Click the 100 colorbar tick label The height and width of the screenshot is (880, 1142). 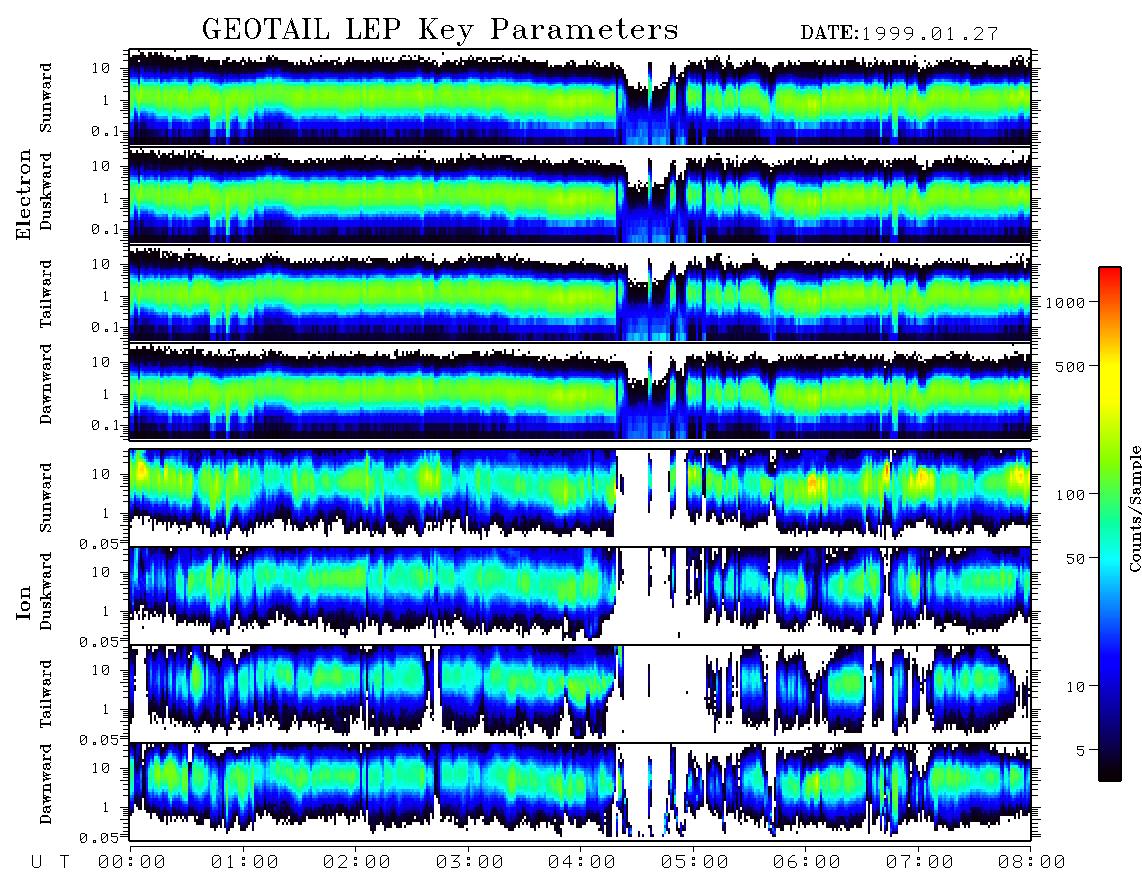1071,495
